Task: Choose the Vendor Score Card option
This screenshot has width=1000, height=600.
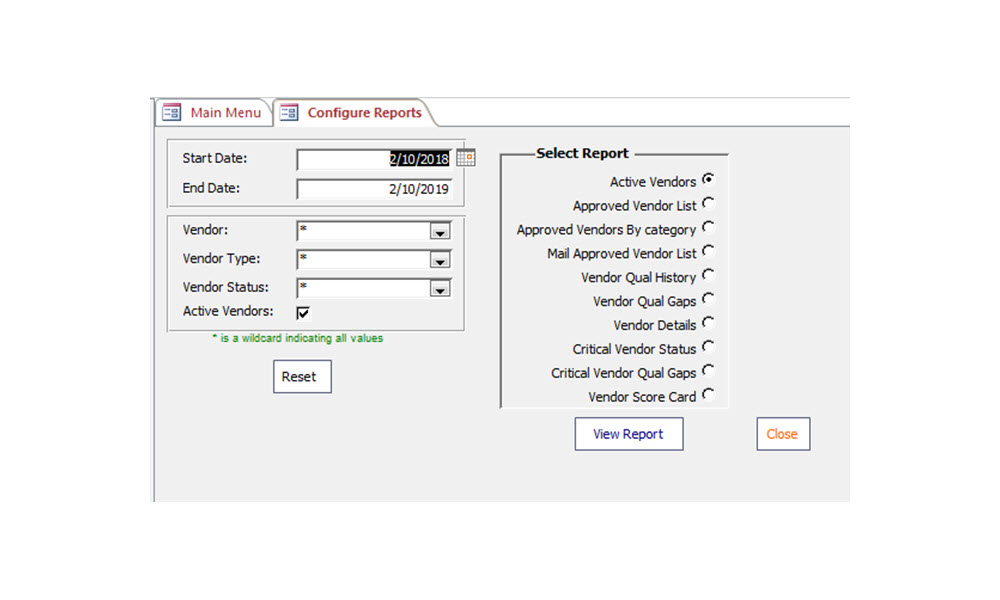Action: coord(708,395)
